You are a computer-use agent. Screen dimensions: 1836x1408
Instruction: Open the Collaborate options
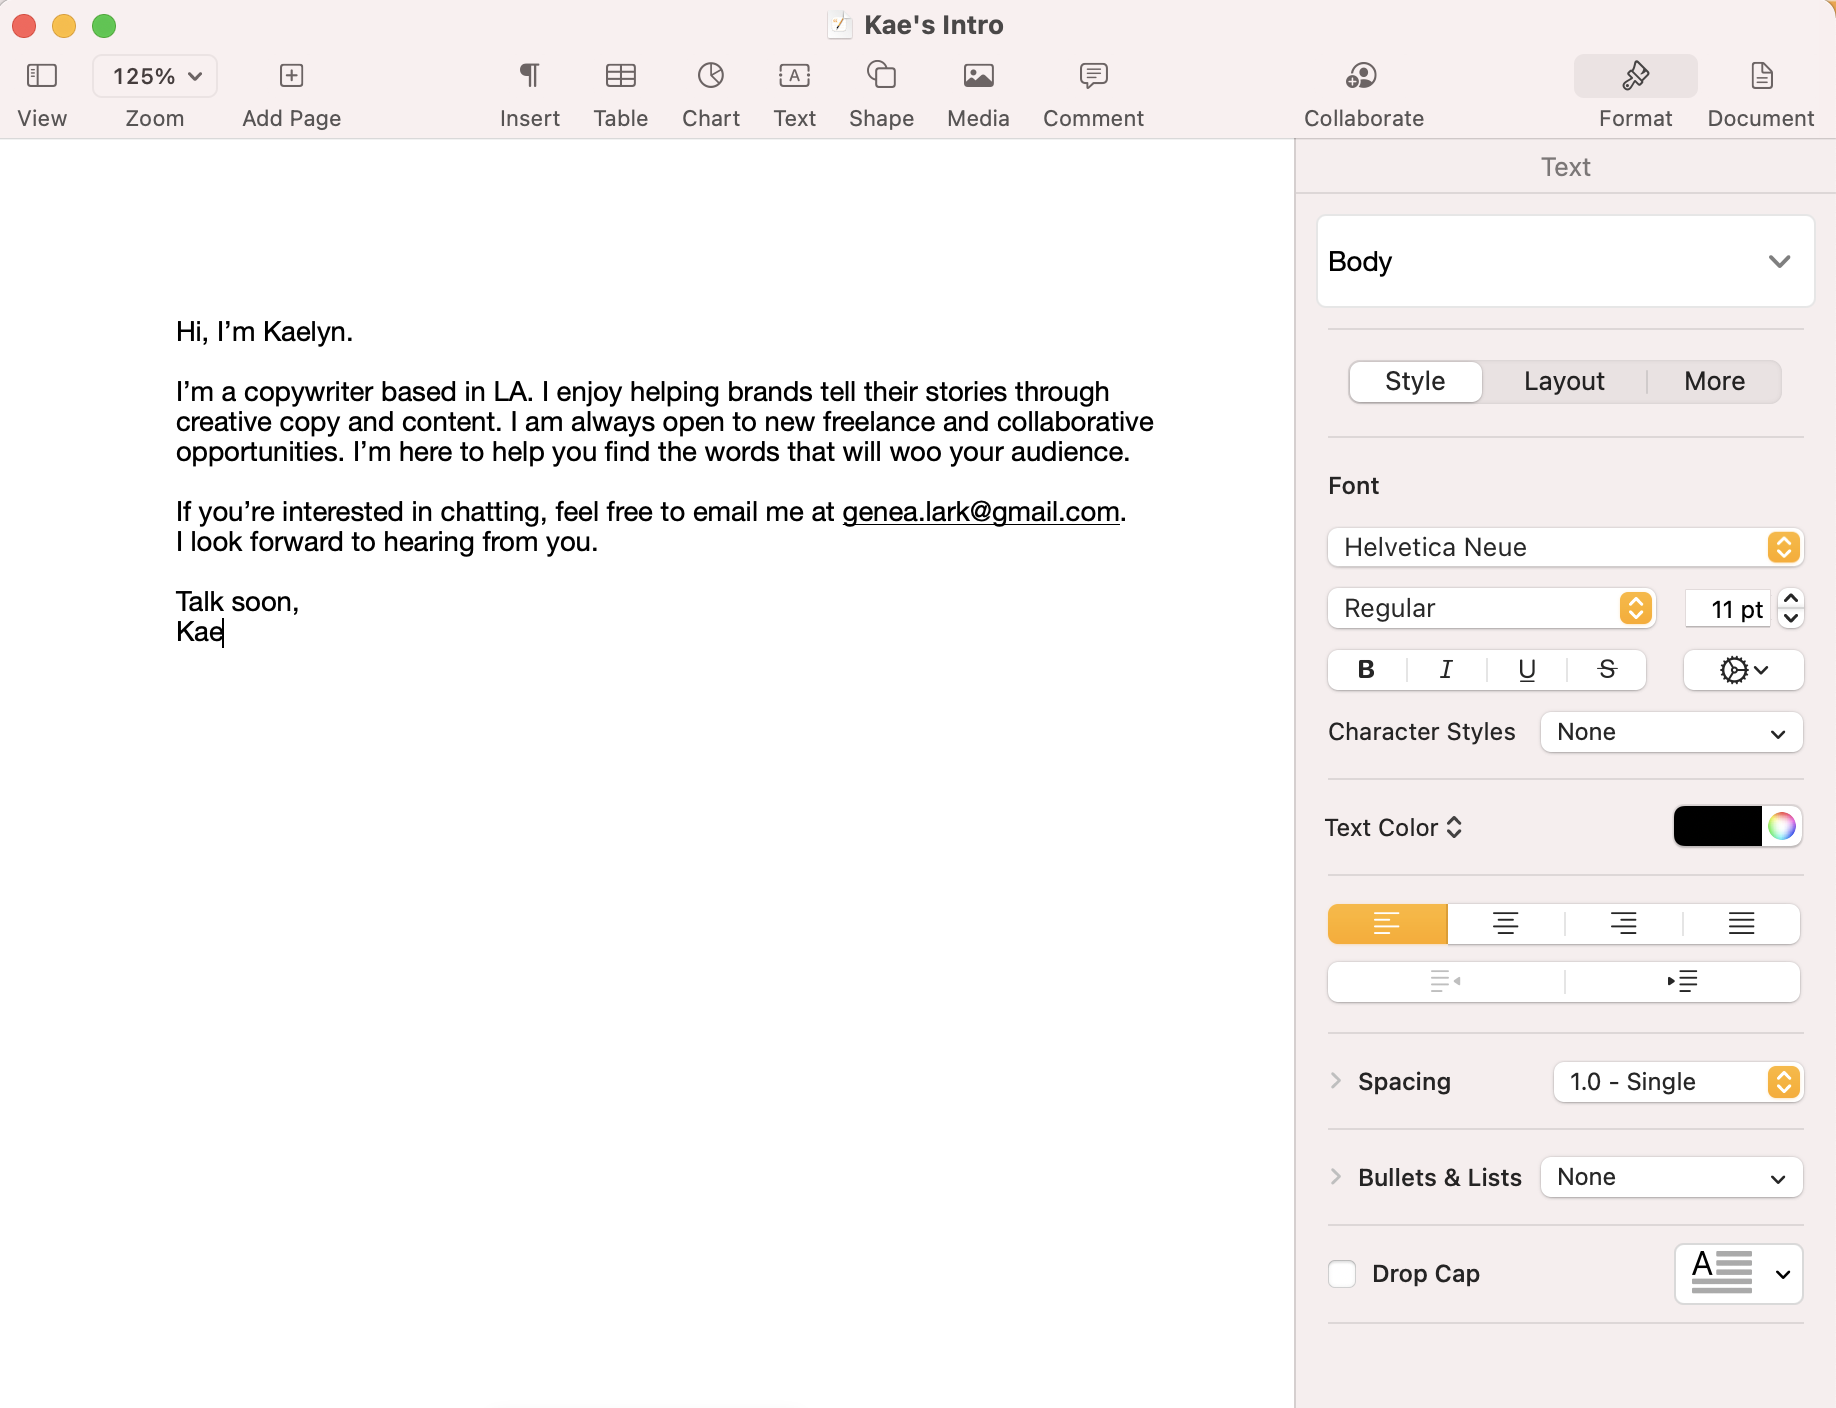coord(1363,76)
